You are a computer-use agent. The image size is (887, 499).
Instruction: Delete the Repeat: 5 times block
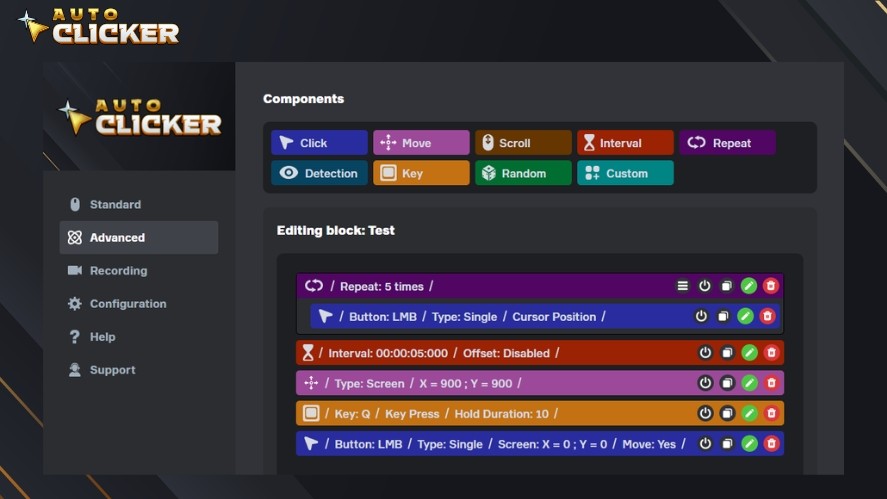(770, 286)
